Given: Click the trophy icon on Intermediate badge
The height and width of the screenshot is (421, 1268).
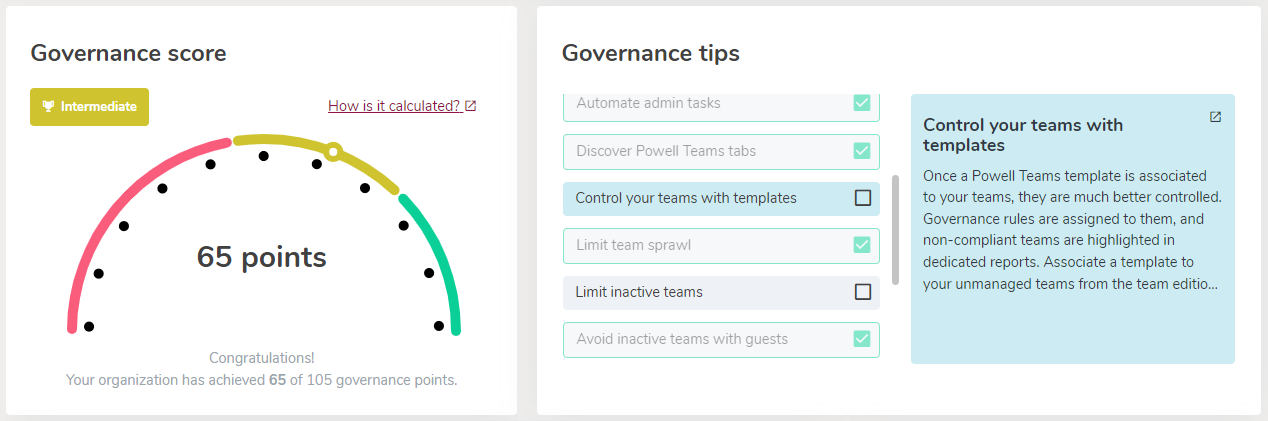Looking at the screenshot, I should point(47,107).
